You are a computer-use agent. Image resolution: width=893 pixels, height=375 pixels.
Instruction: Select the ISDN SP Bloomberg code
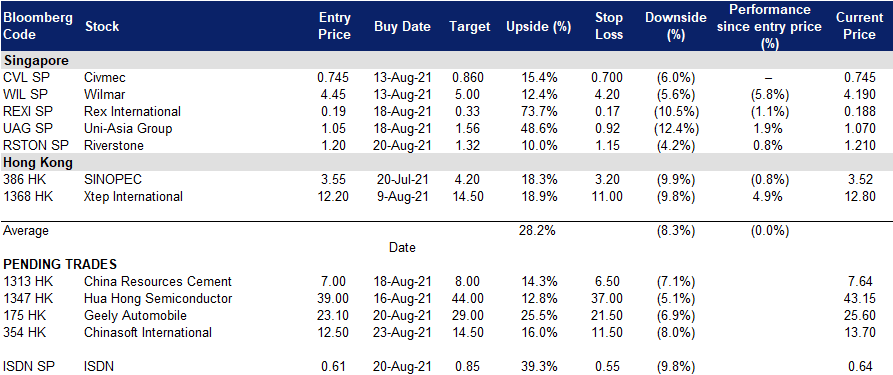(27, 367)
